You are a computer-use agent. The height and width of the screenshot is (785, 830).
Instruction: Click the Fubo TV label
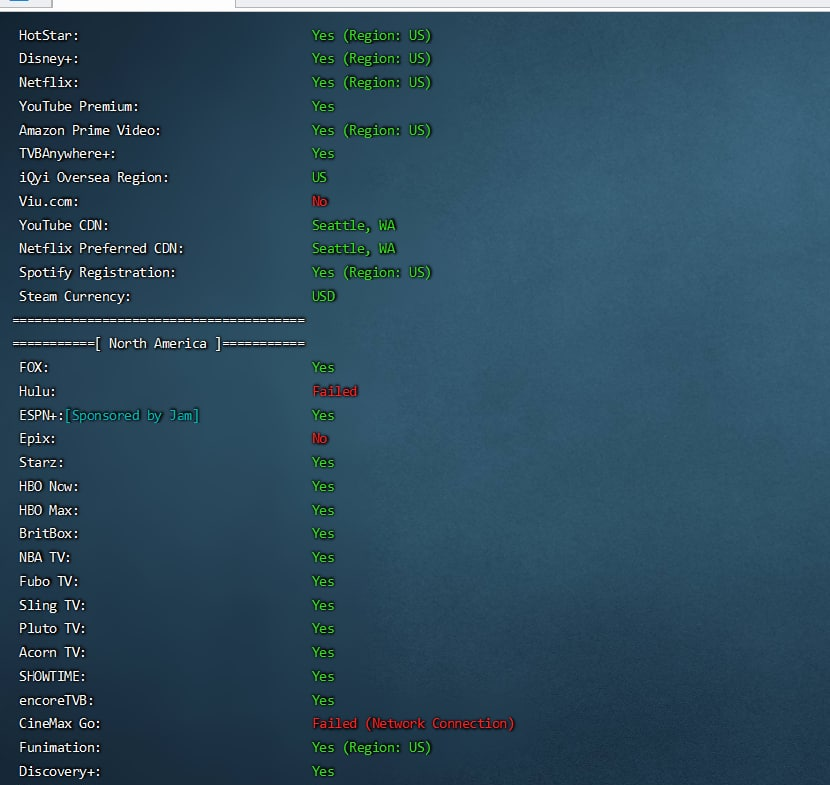coord(49,581)
